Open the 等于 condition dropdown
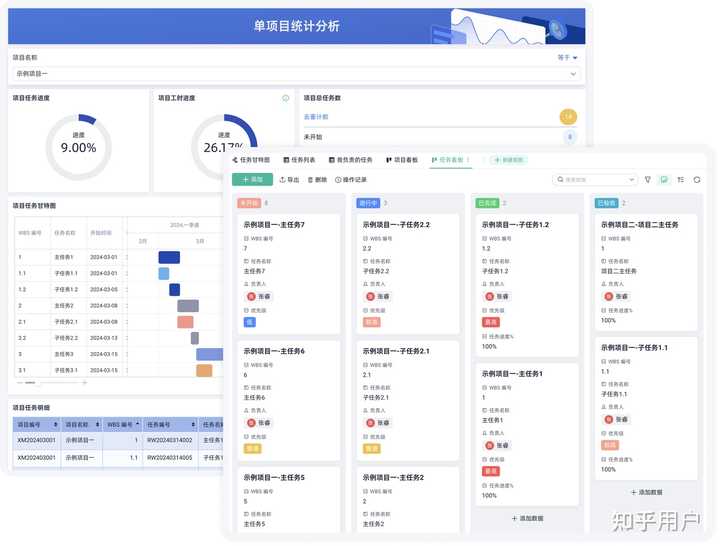This screenshot has height=546, width=720. [x=568, y=57]
